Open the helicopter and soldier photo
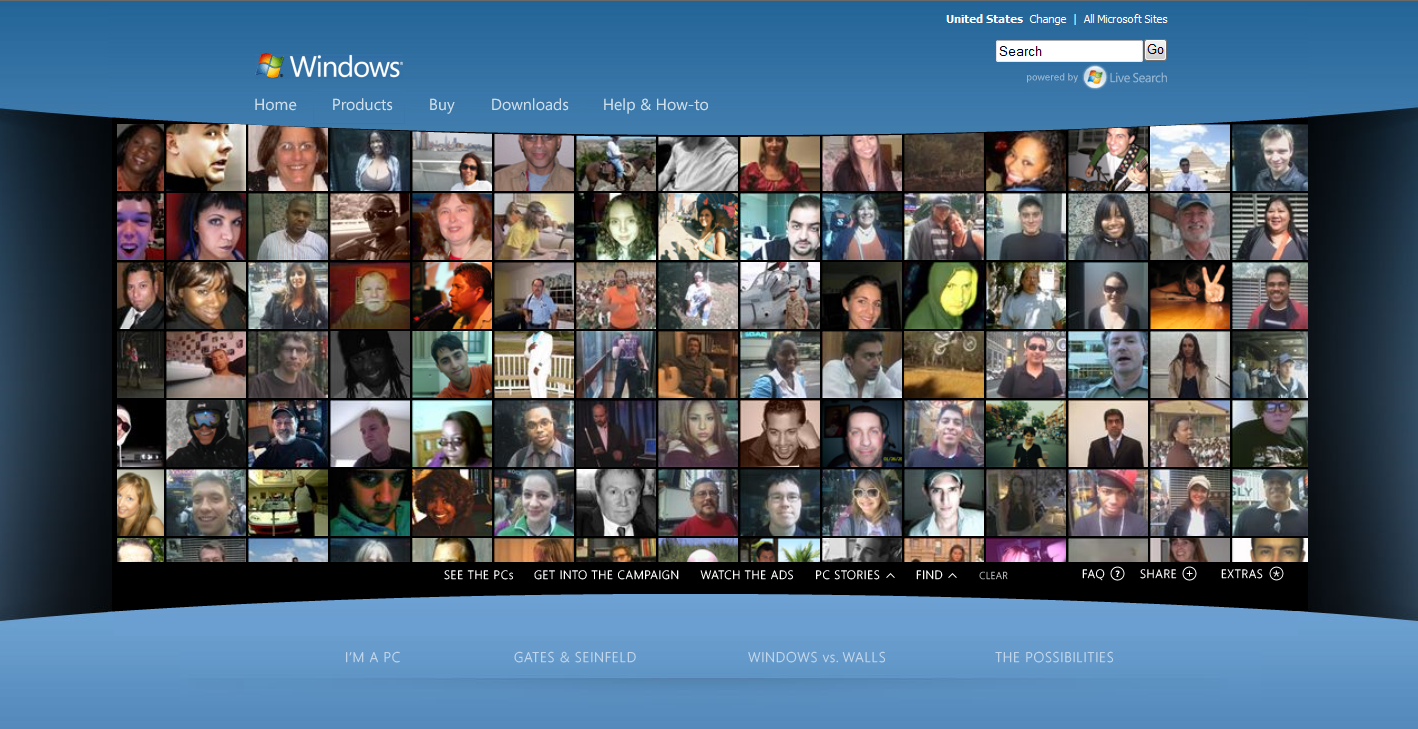The image size is (1418, 729). click(780, 296)
